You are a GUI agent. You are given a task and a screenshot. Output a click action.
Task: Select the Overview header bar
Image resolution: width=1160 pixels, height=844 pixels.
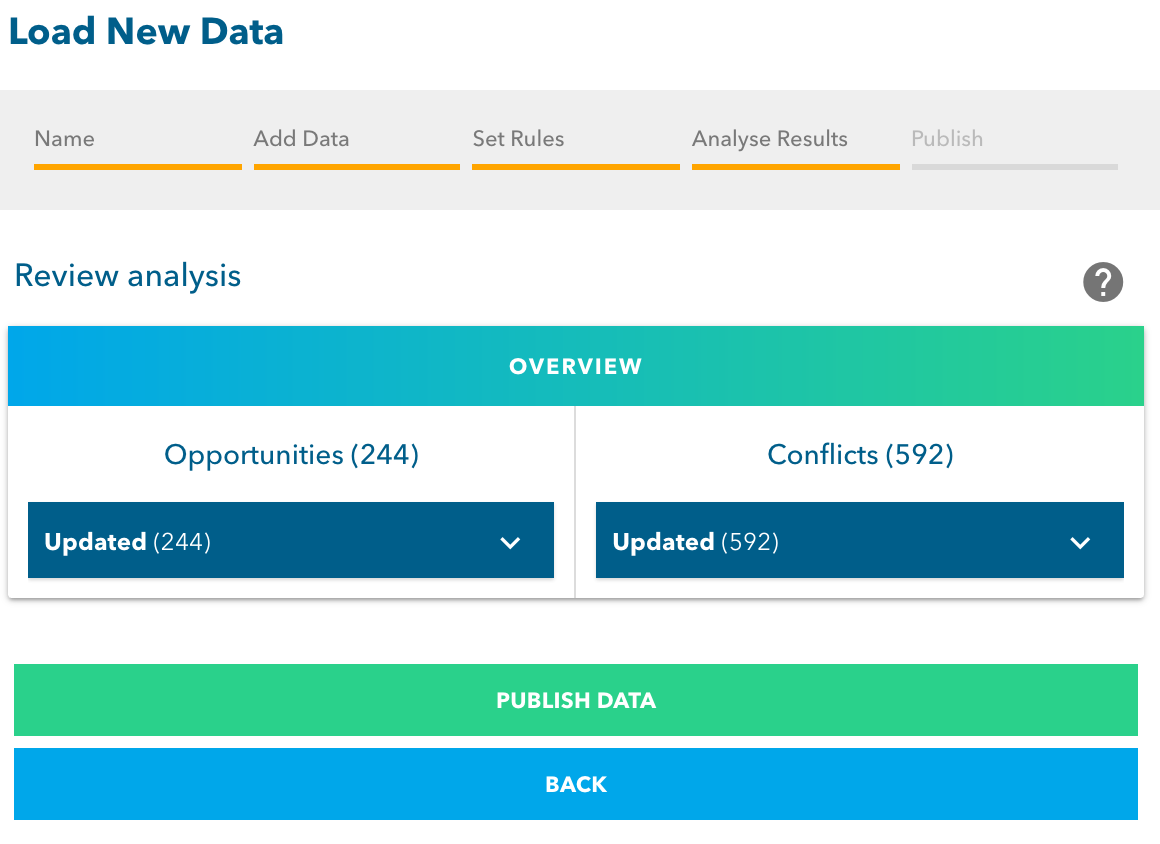point(576,366)
